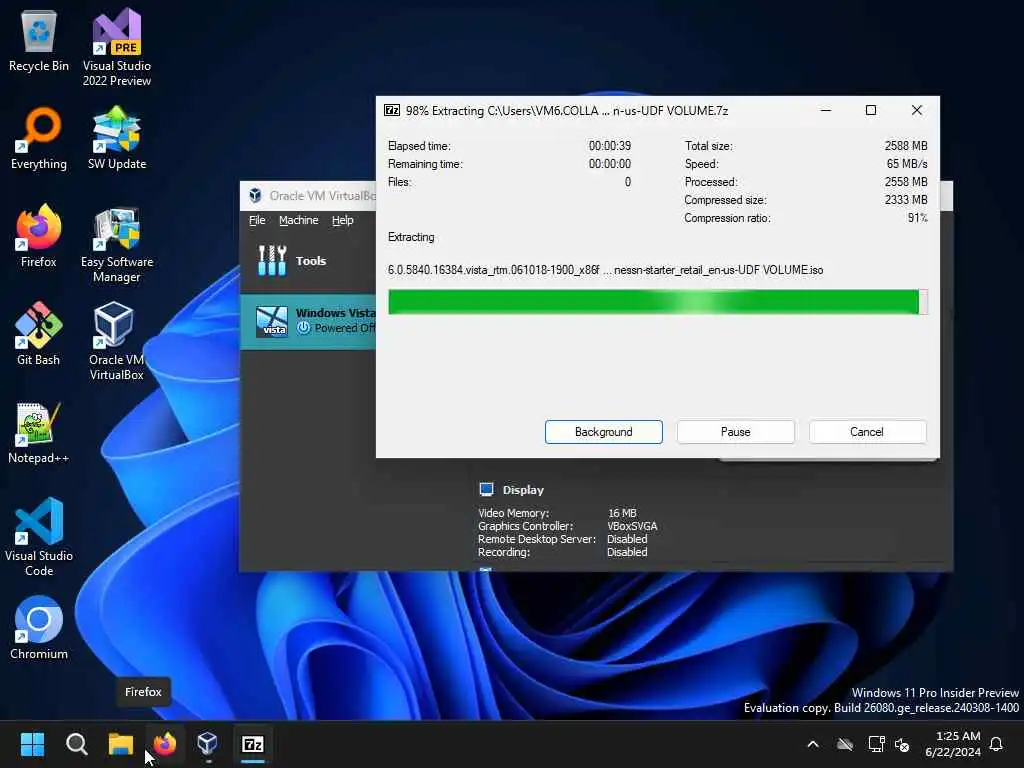Click the Elapsed time value 00:00:39
Viewport: 1024px width, 768px height.
[x=610, y=146]
